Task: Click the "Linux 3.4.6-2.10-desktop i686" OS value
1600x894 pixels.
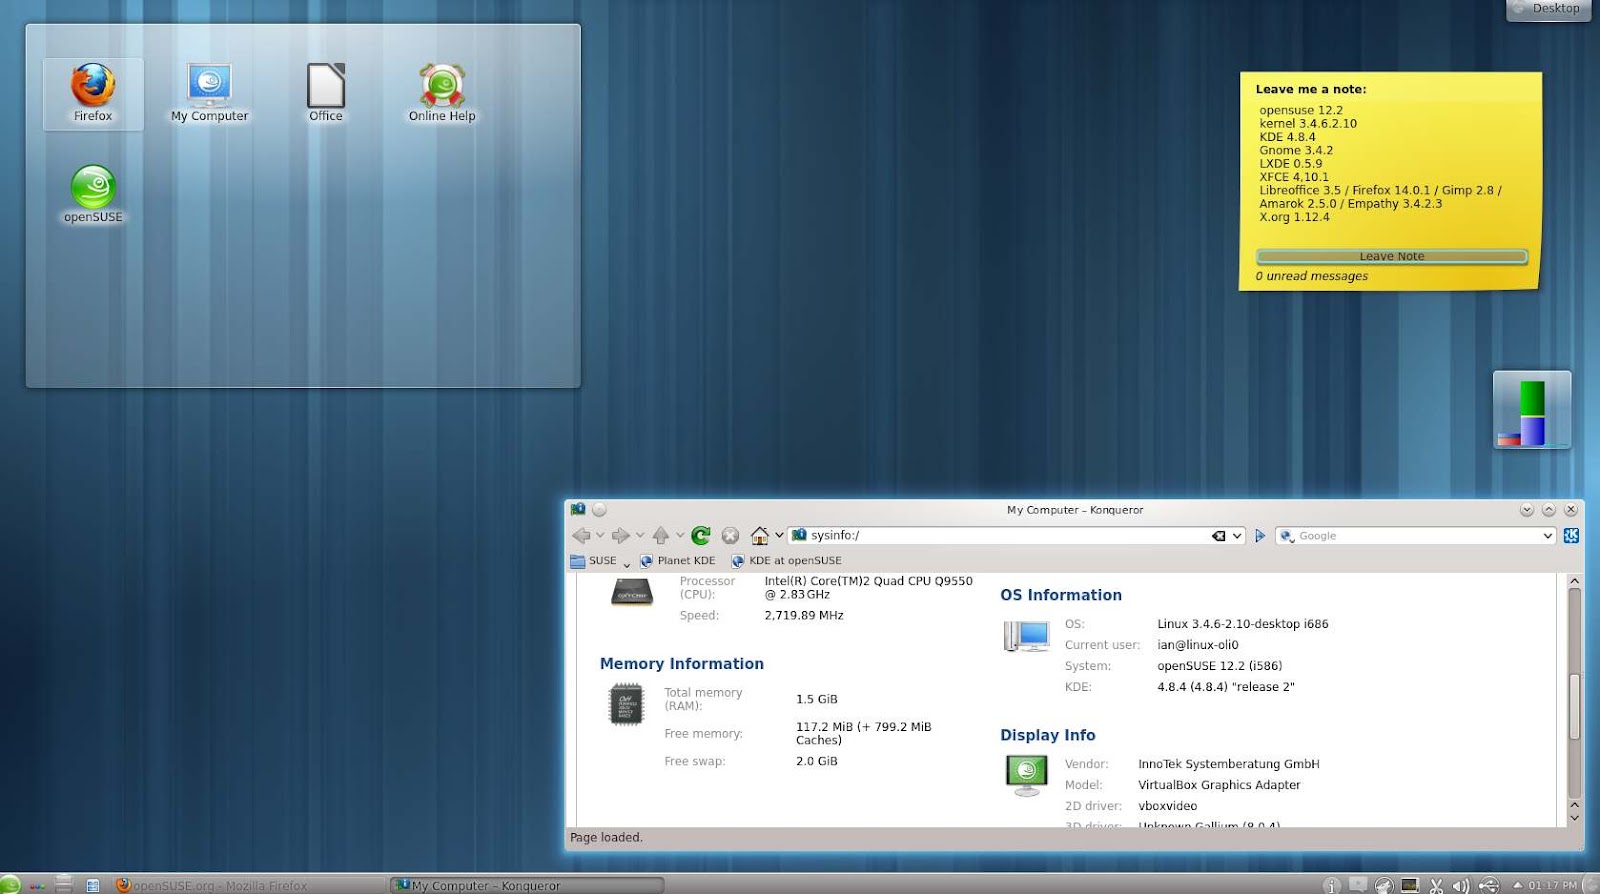Action: (x=1243, y=624)
